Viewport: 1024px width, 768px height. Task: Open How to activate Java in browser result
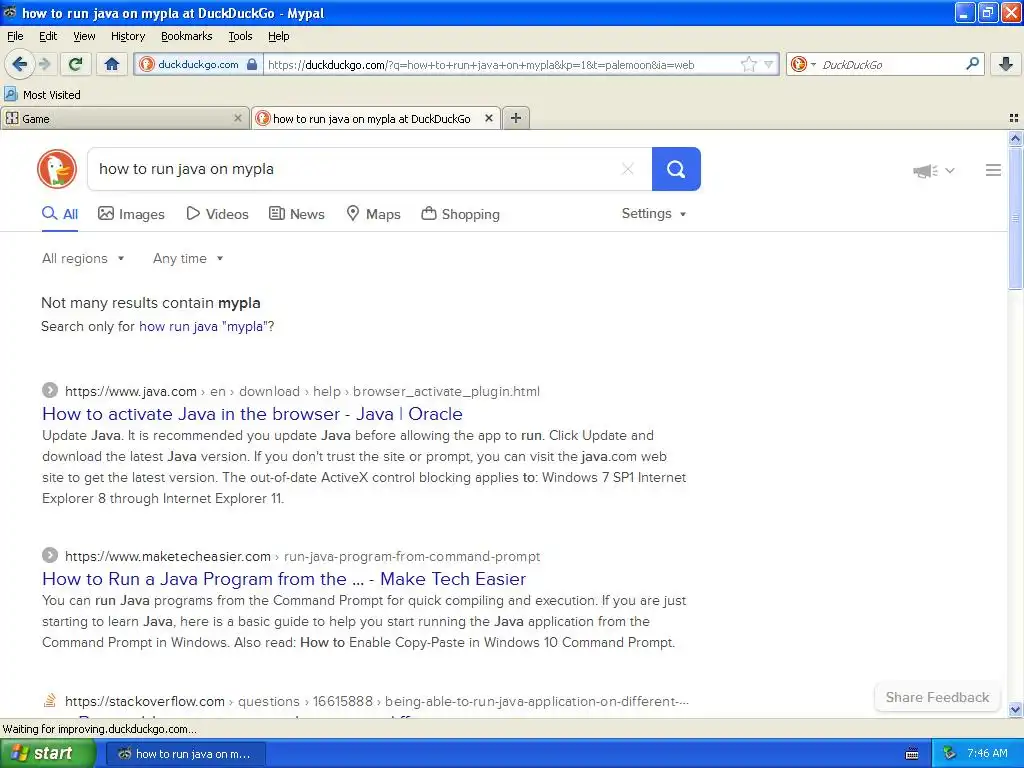coord(252,414)
